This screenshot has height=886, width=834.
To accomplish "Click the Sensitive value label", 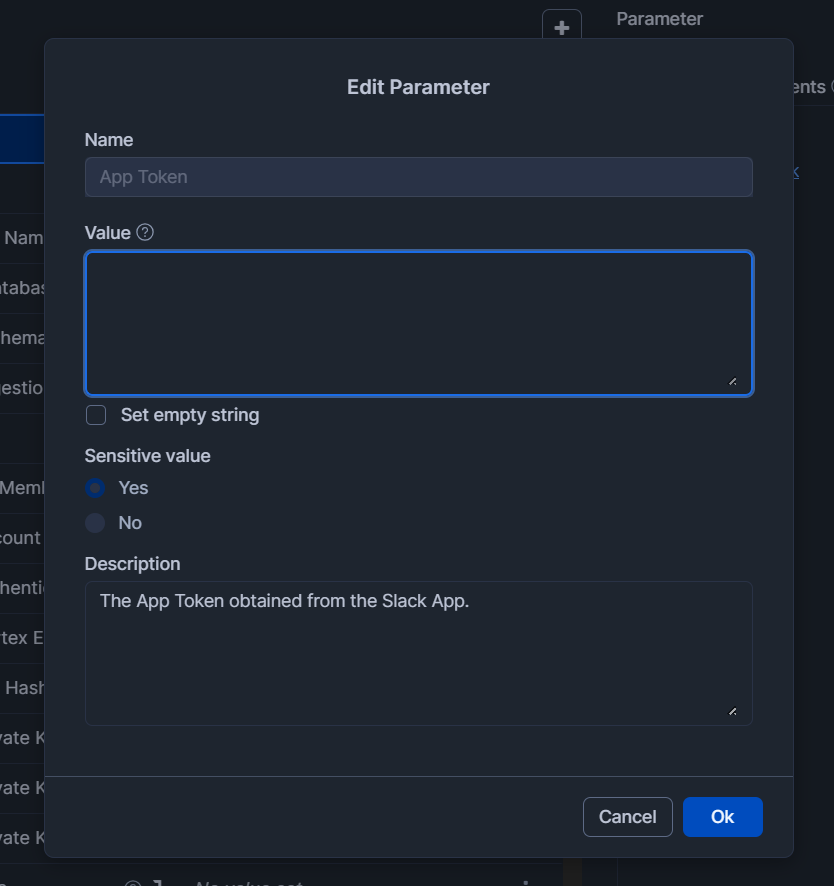I will pyautogui.click(x=147, y=456).
